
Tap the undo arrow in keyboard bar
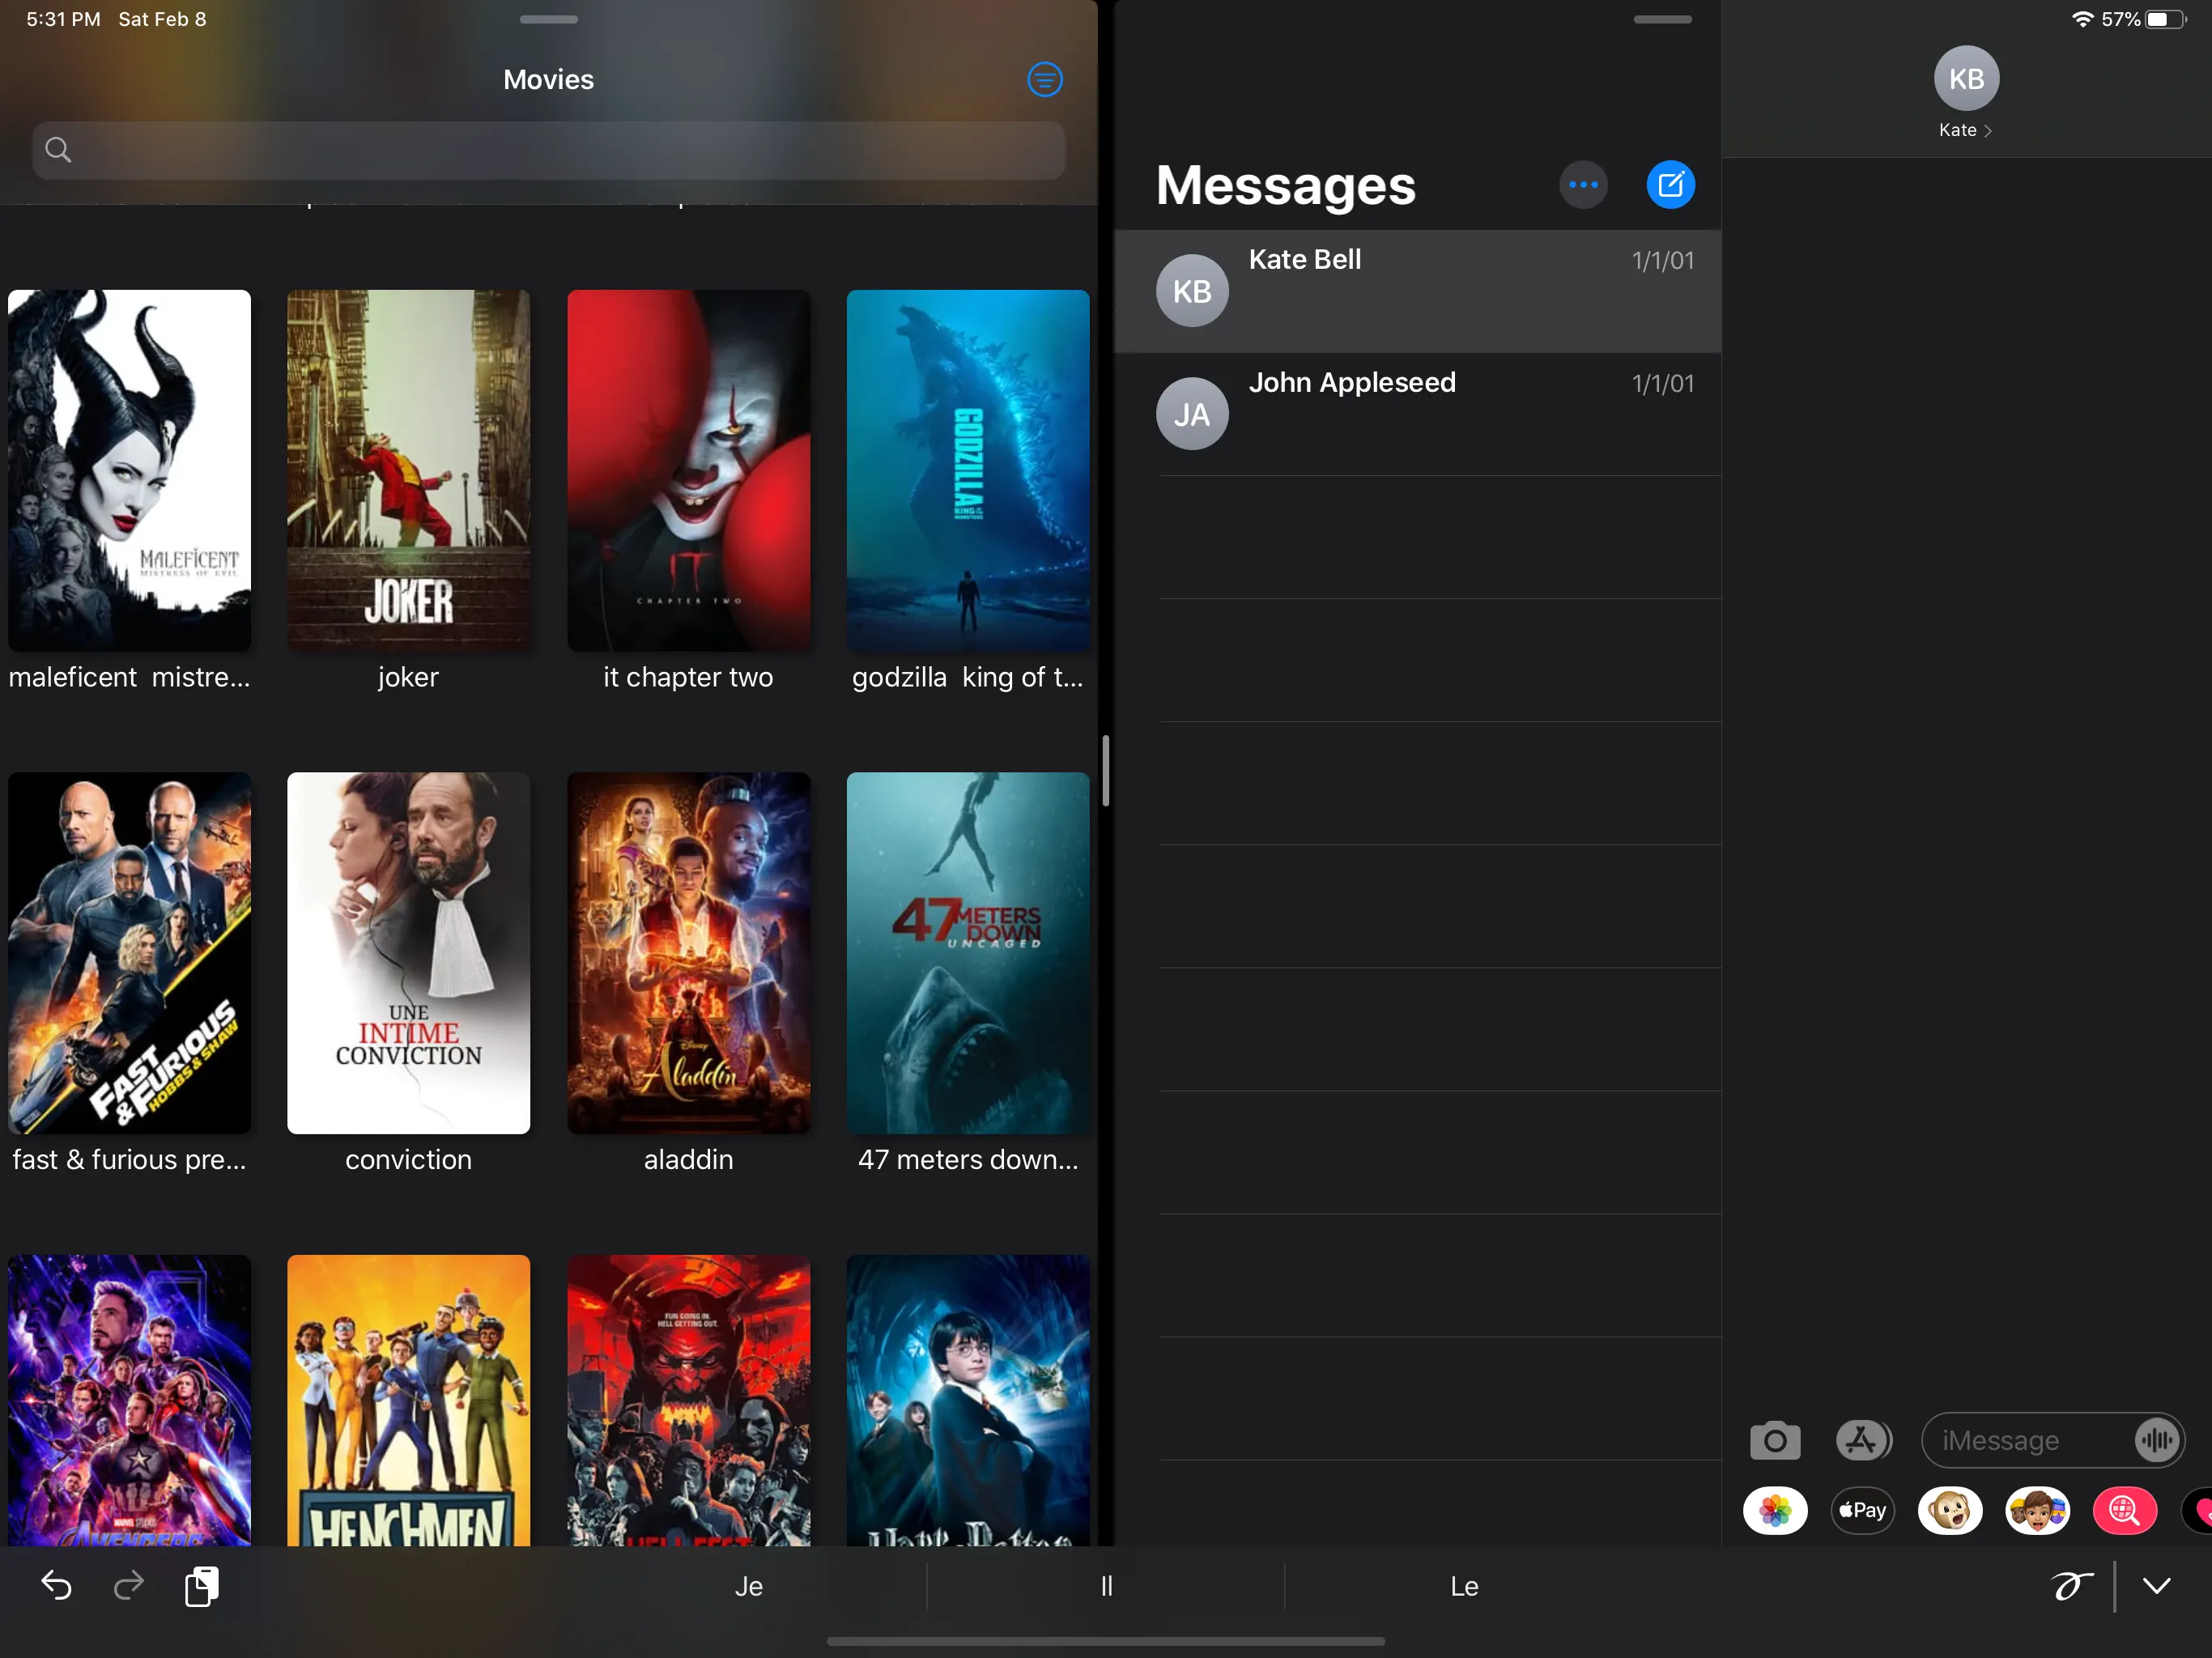56,1585
